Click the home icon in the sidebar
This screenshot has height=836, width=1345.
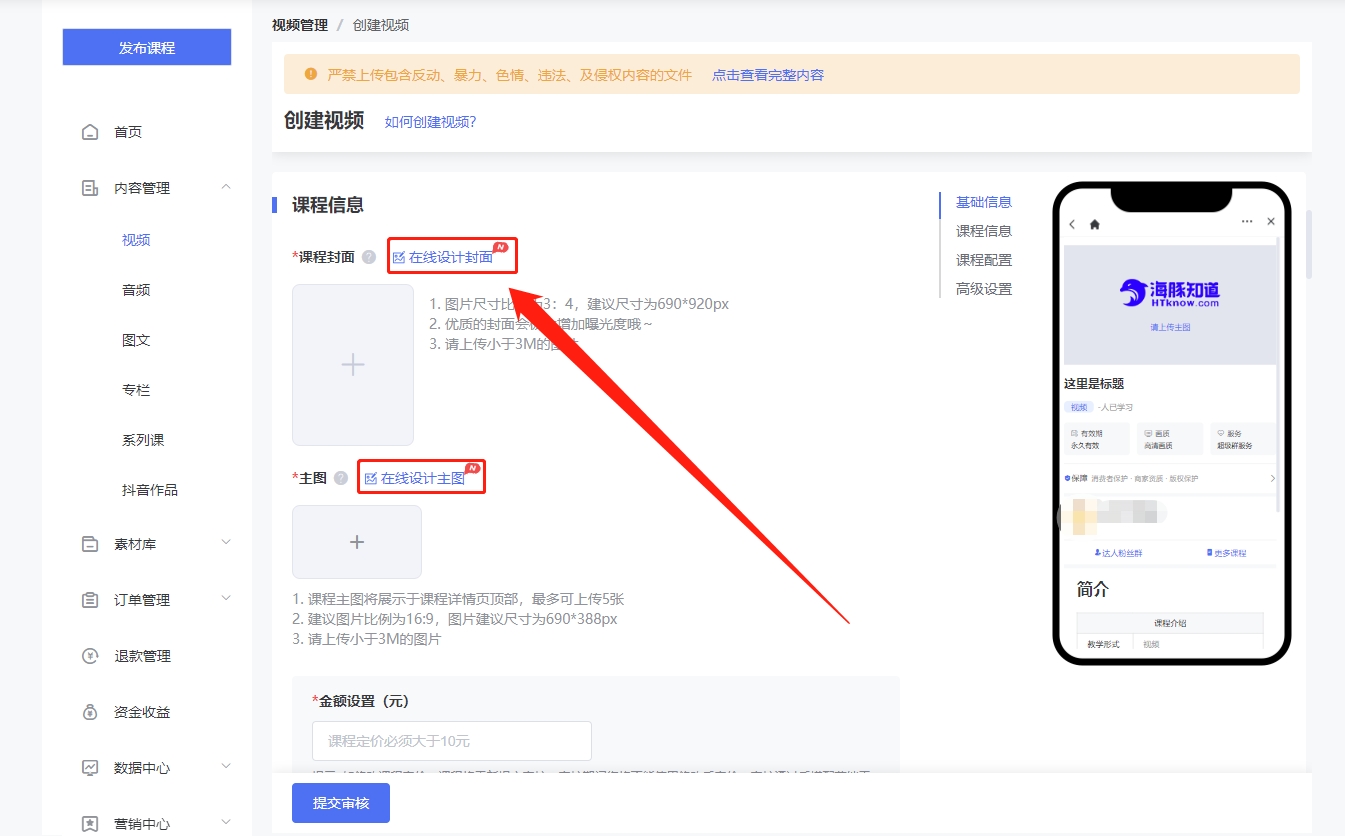tap(90, 132)
